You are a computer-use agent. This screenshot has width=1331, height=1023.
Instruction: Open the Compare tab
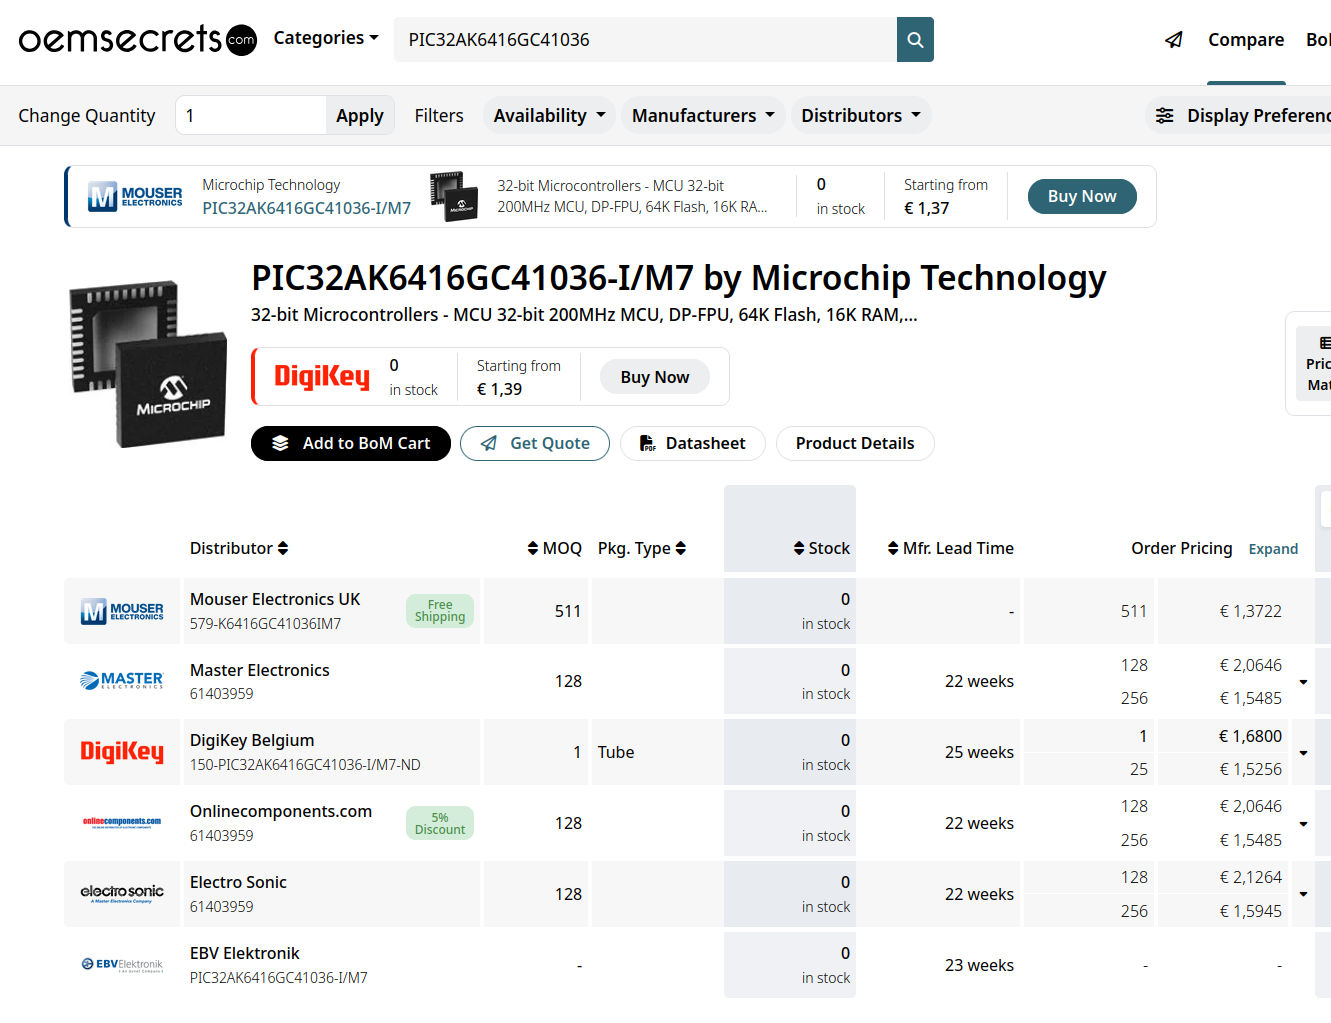1246,40
